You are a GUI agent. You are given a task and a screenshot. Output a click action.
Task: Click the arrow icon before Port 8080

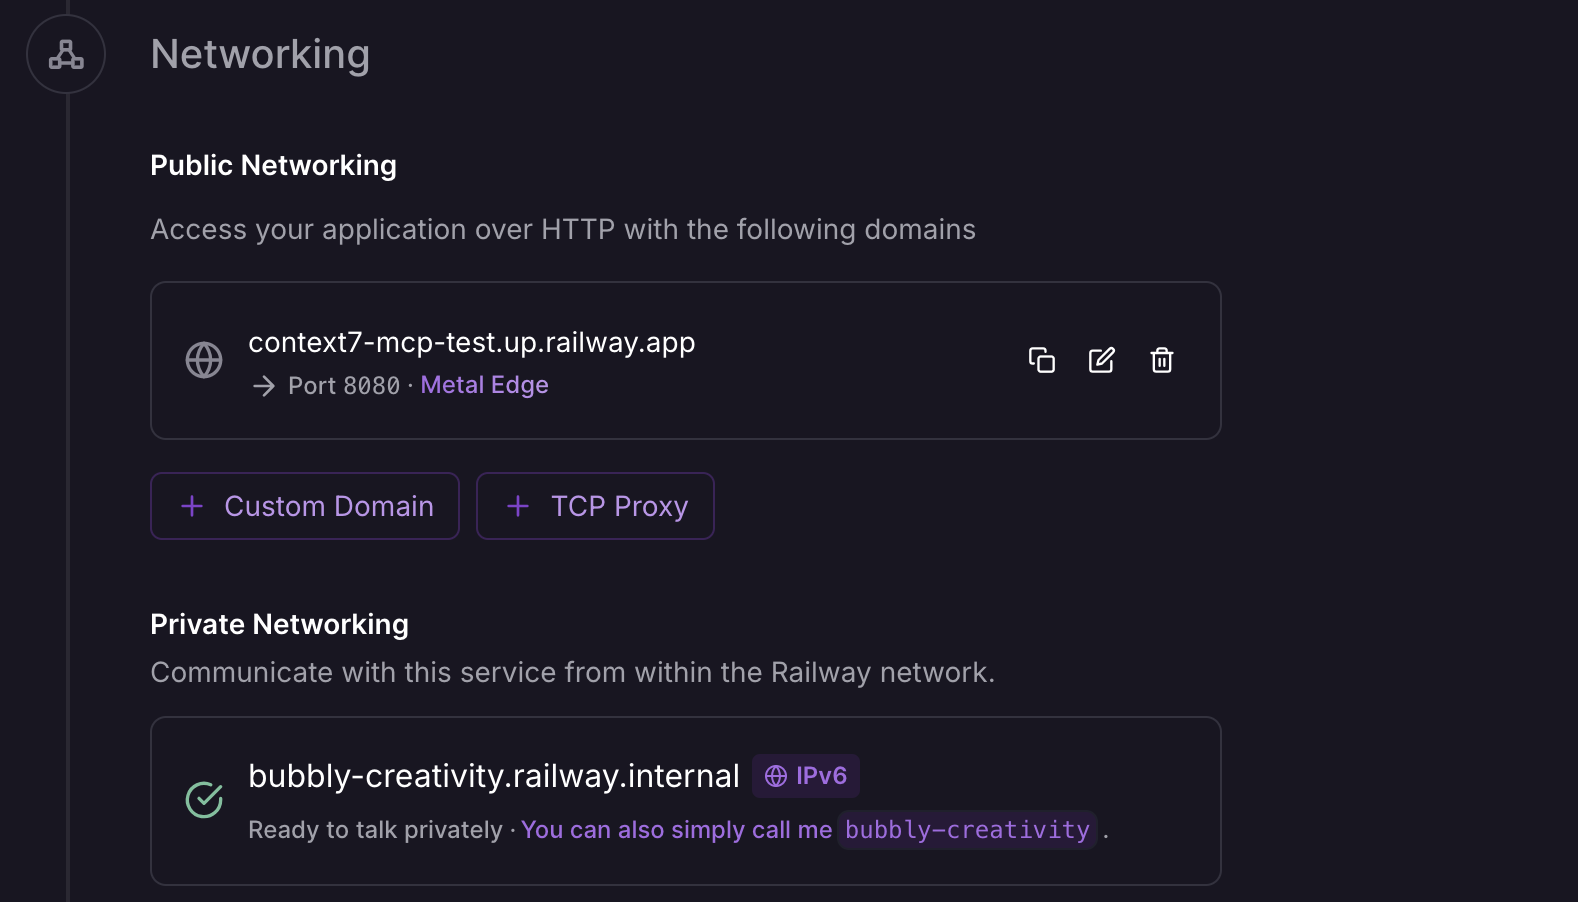(262, 385)
